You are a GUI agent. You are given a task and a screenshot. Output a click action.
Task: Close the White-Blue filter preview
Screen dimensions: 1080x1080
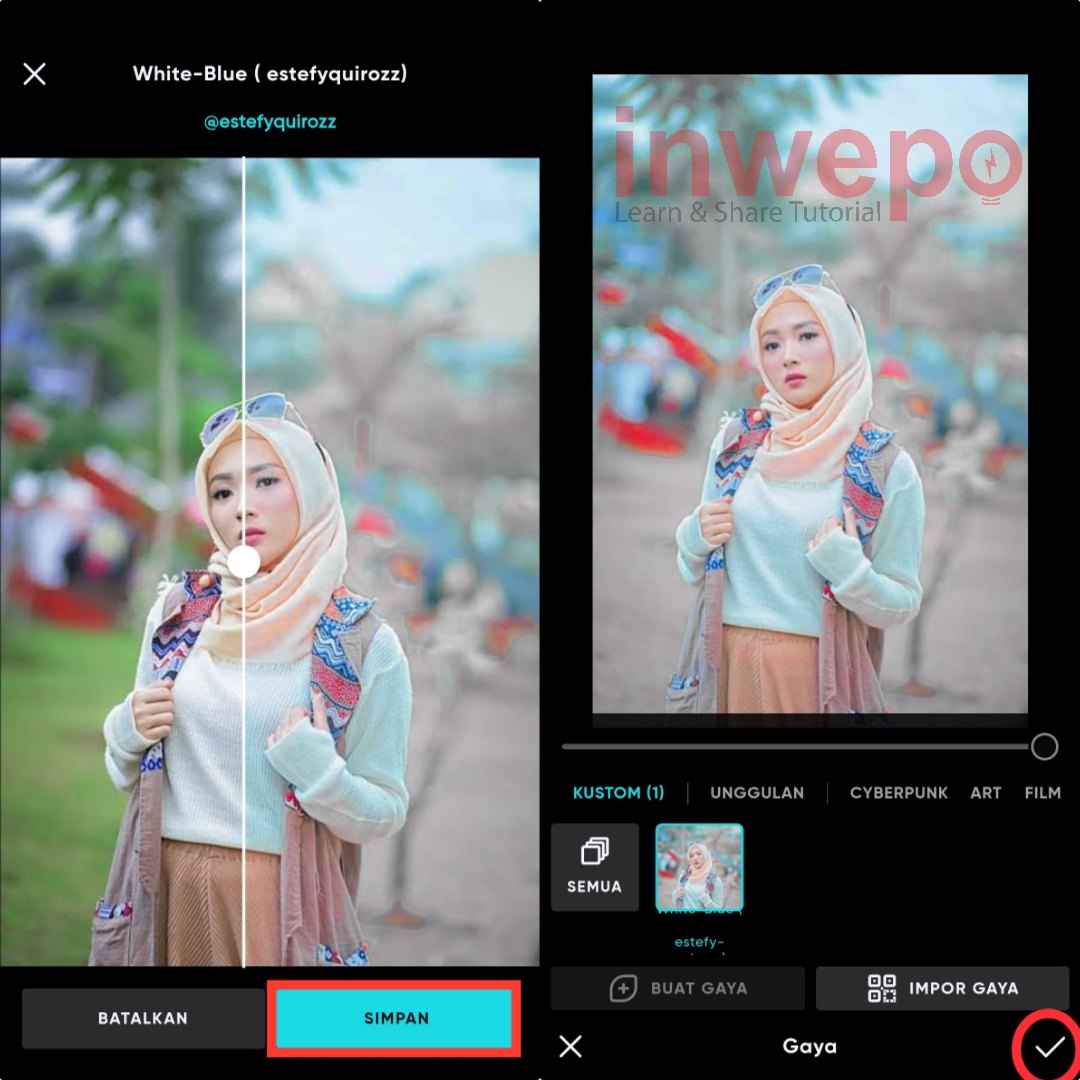pyautogui.click(x=35, y=74)
